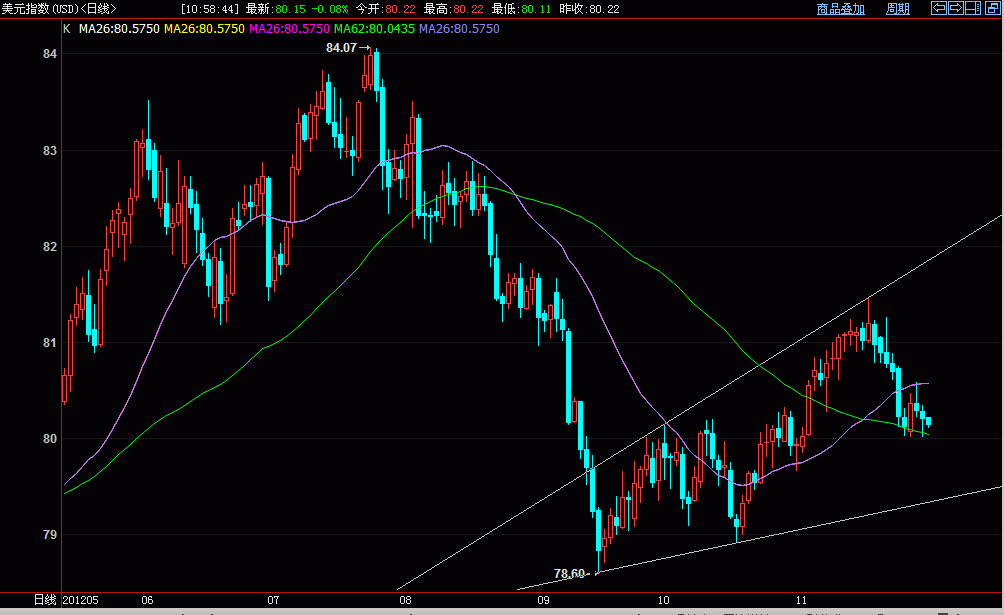Screen dimensions: 1004x615
Task: Open the 商品叠加 overlay link
Action: tap(841, 9)
